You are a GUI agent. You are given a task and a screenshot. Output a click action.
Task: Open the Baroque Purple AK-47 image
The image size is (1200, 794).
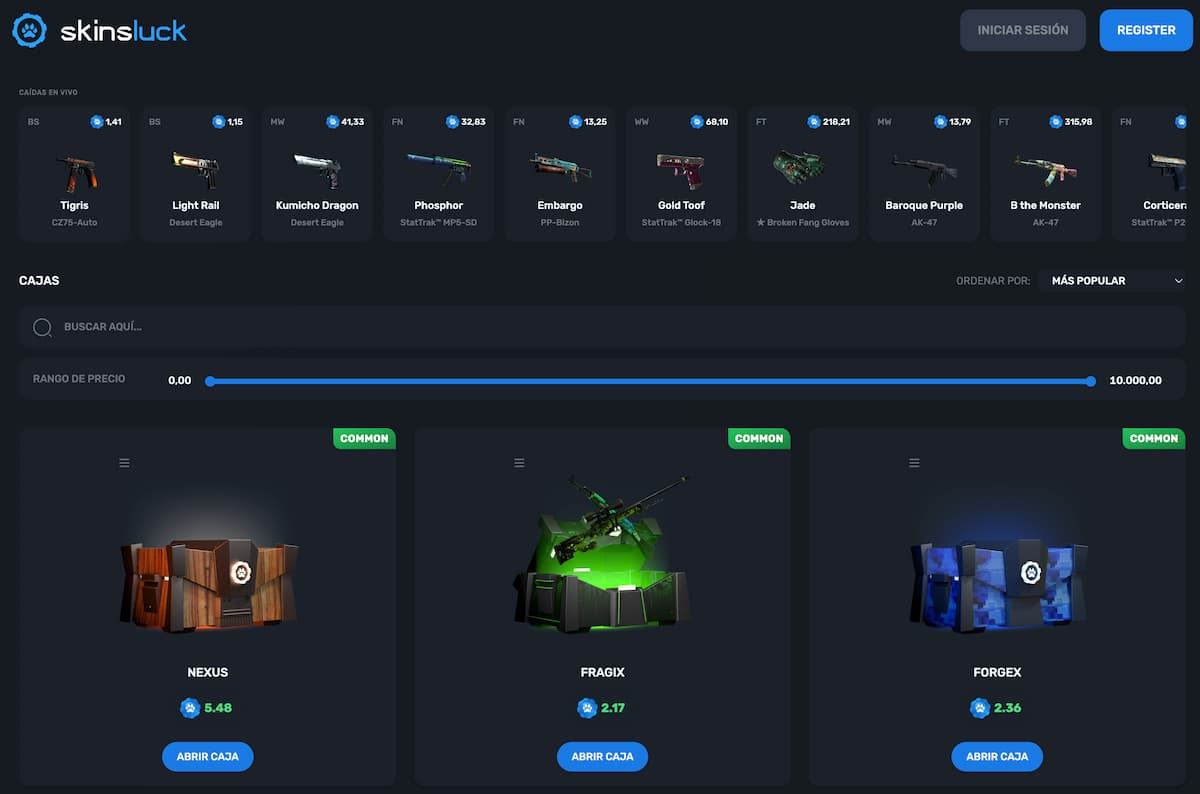pos(924,169)
